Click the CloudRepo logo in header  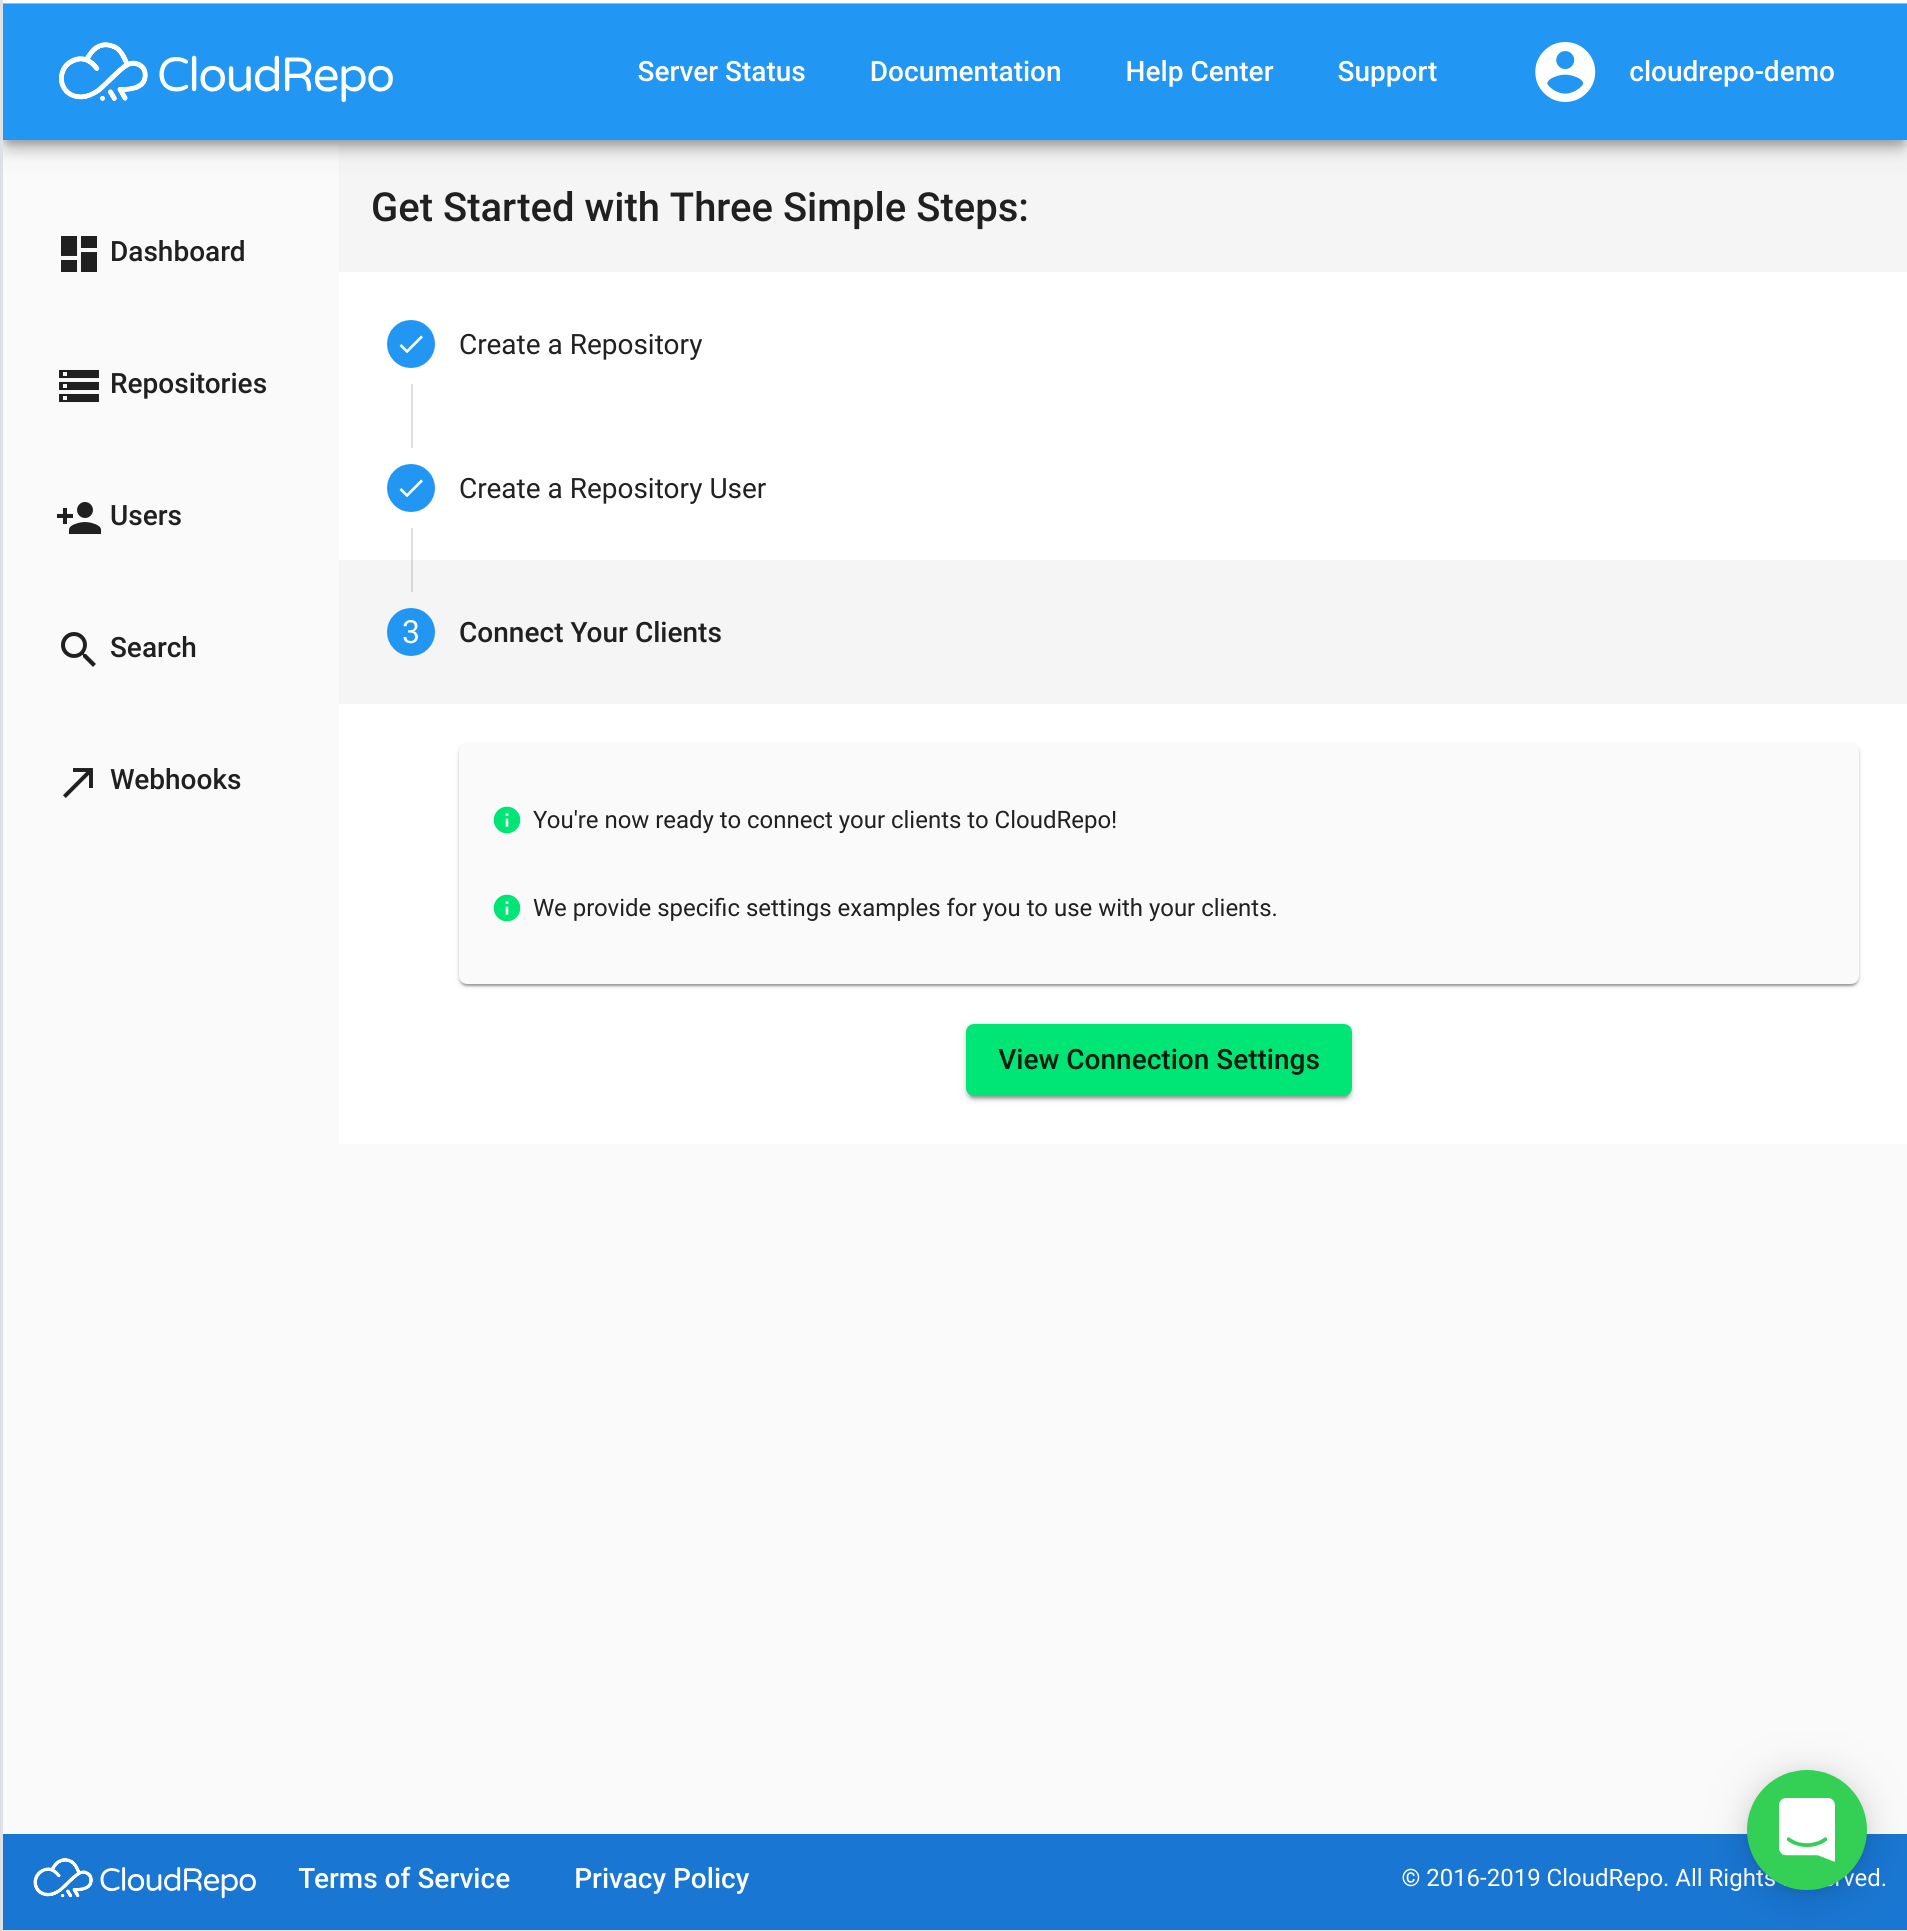(x=226, y=73)
